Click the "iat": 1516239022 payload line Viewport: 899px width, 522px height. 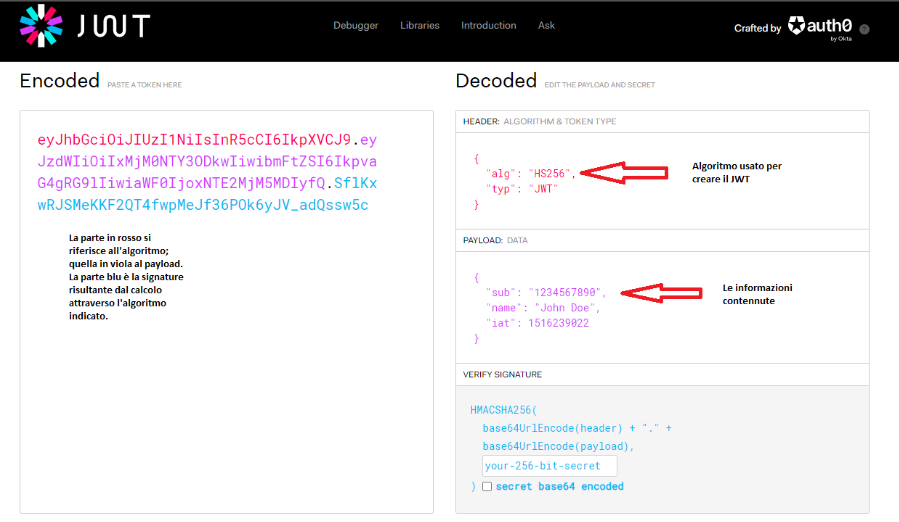[x=537, y=324]
